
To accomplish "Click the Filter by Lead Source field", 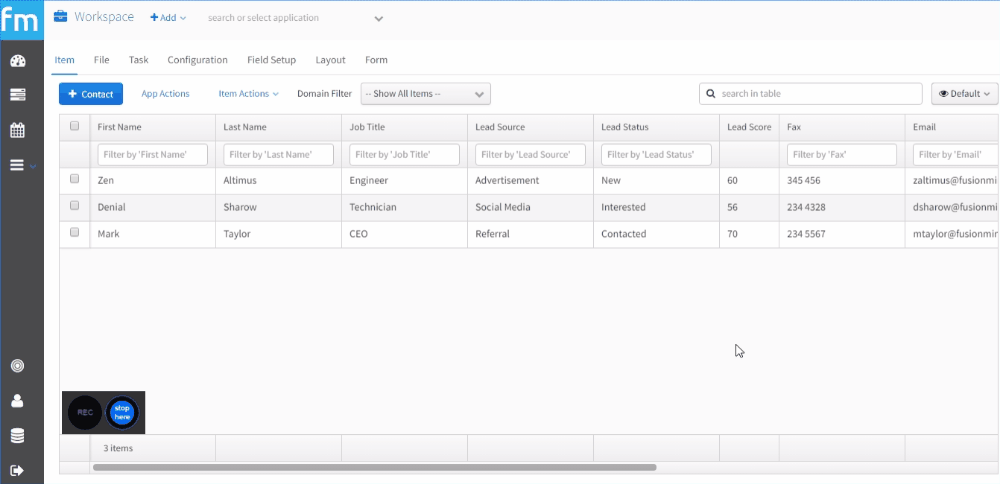I will 531,154.
